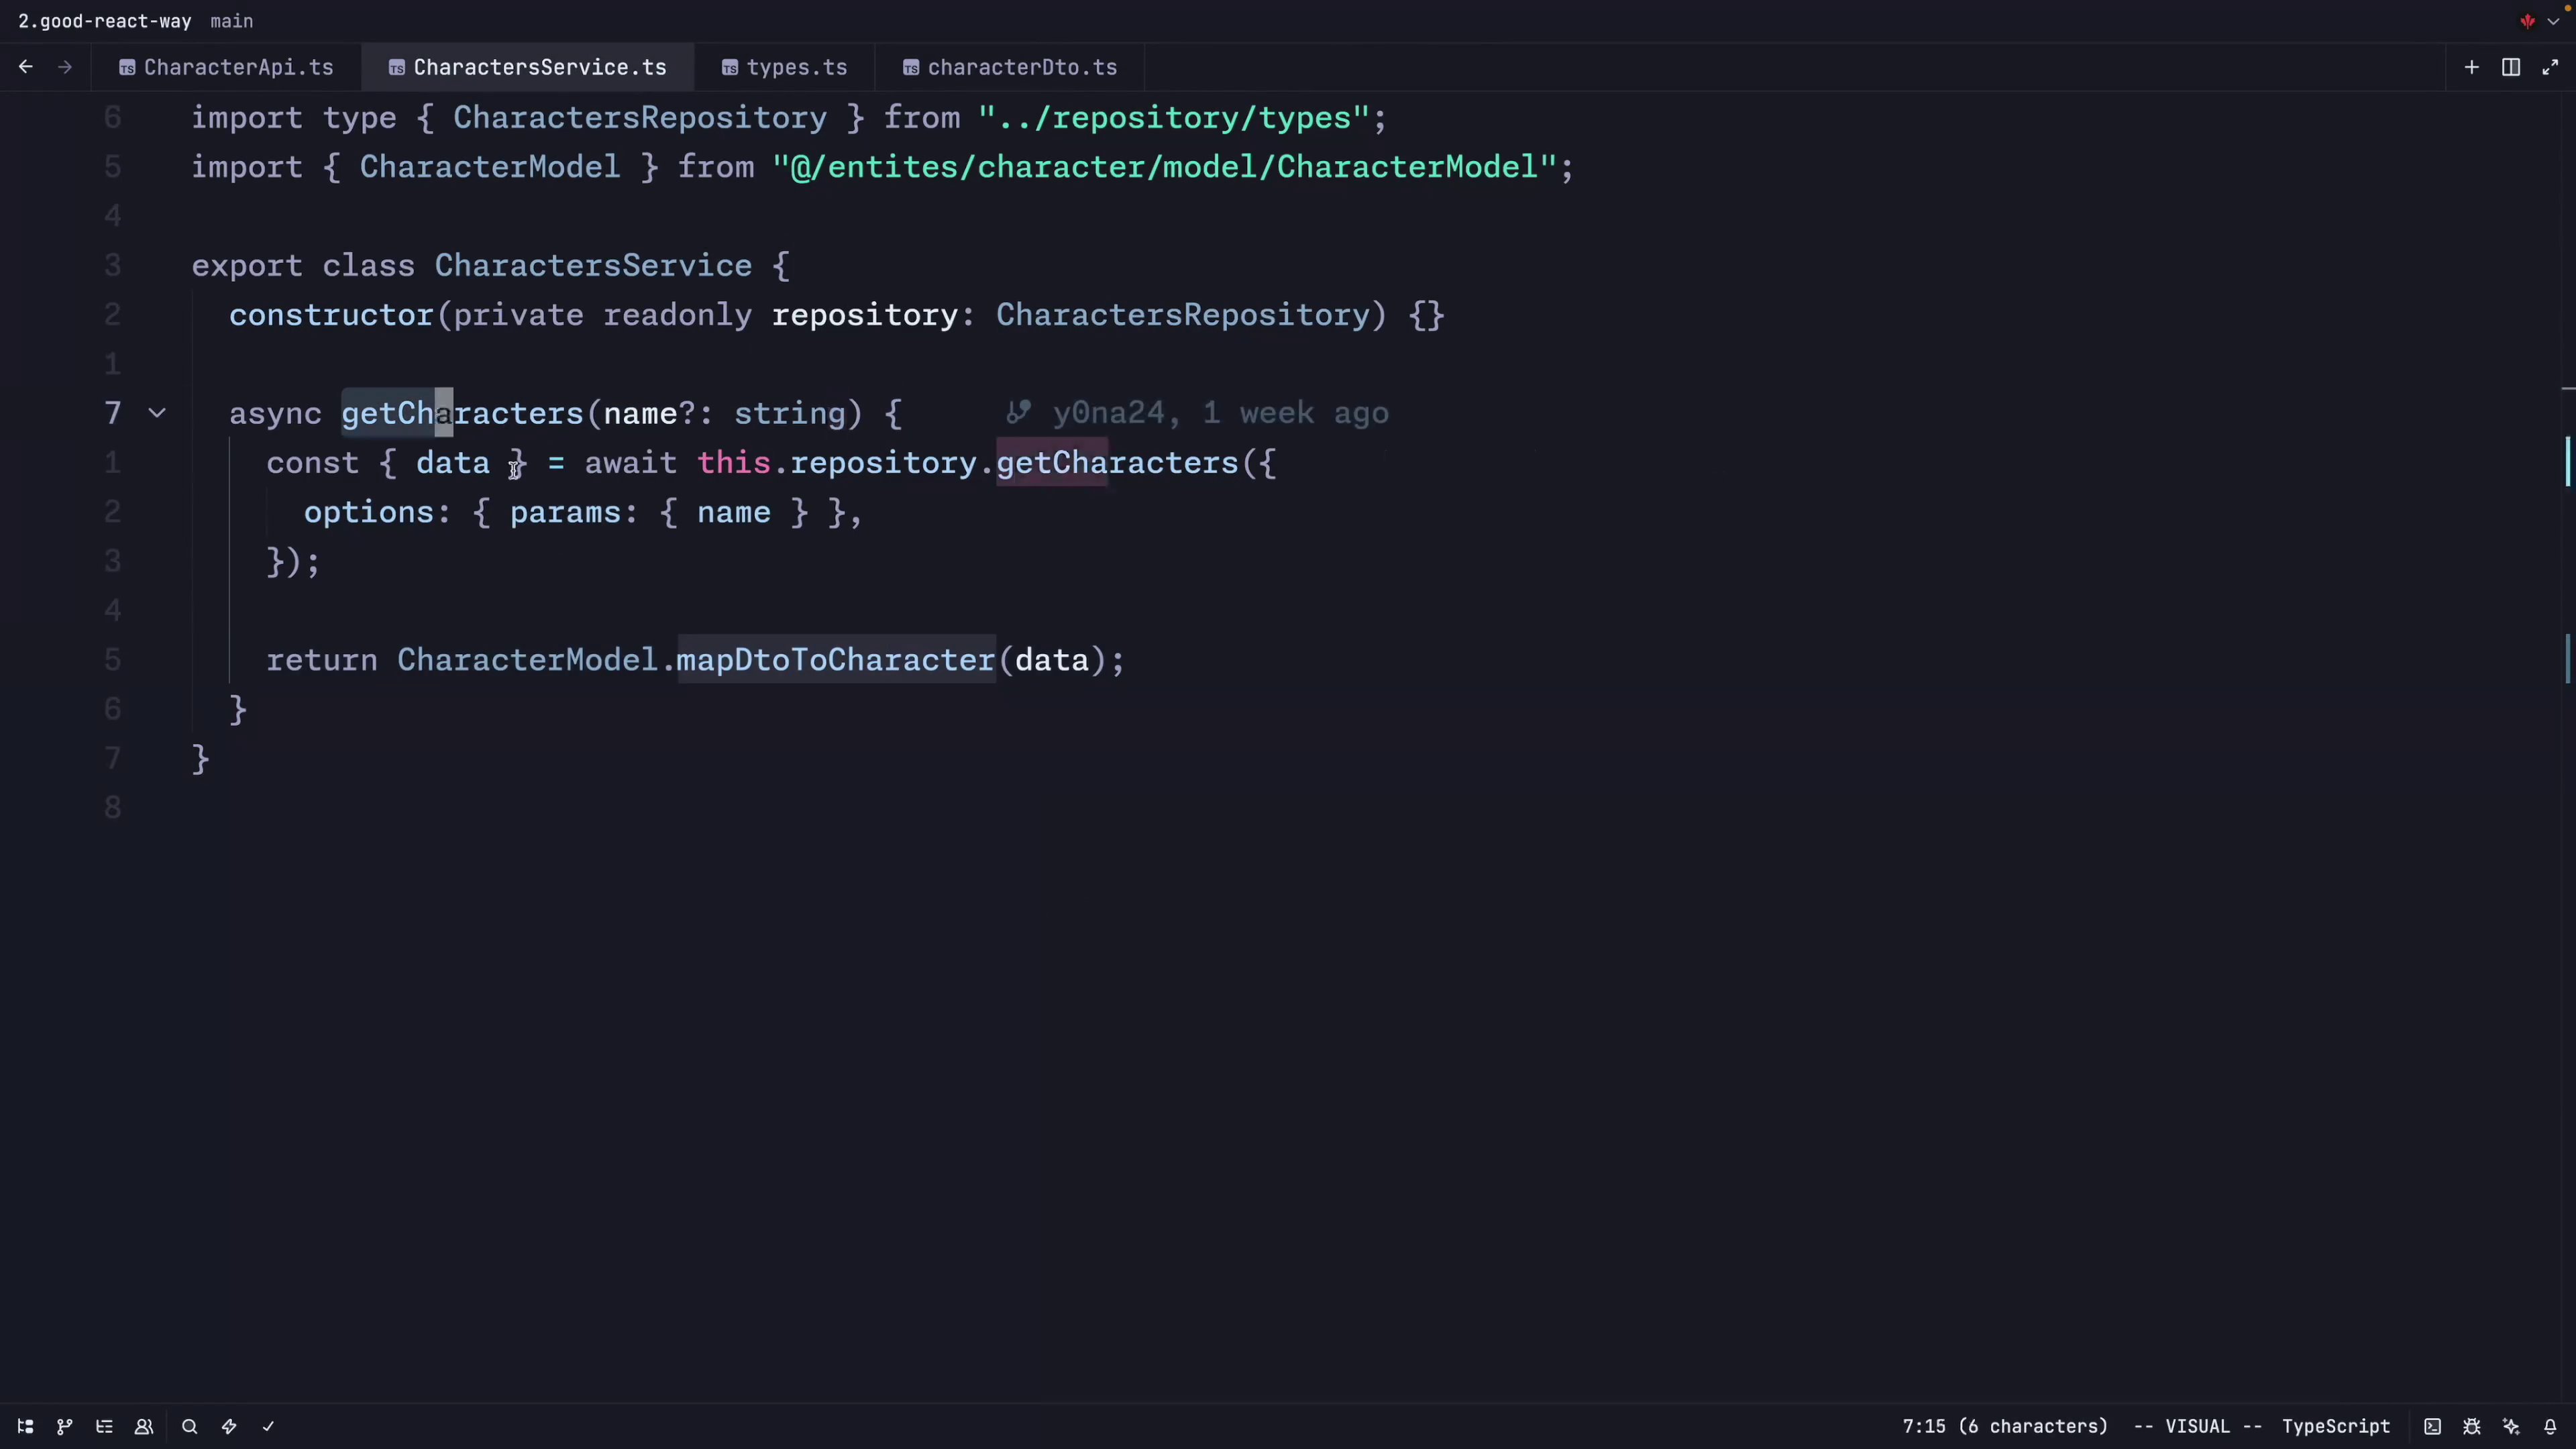The width and height of the screenshot is (2576, 1449).
Task: Split the editor pane icon
Action: pyautogui.click(x=2510, y=67)
